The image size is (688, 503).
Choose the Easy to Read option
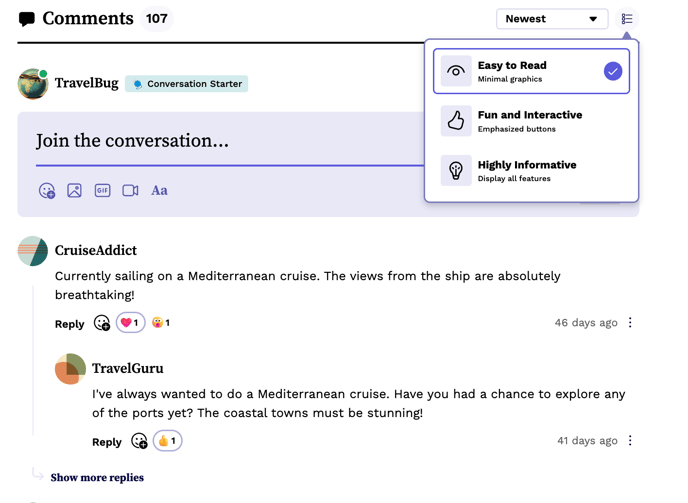(x=531, y=71)
